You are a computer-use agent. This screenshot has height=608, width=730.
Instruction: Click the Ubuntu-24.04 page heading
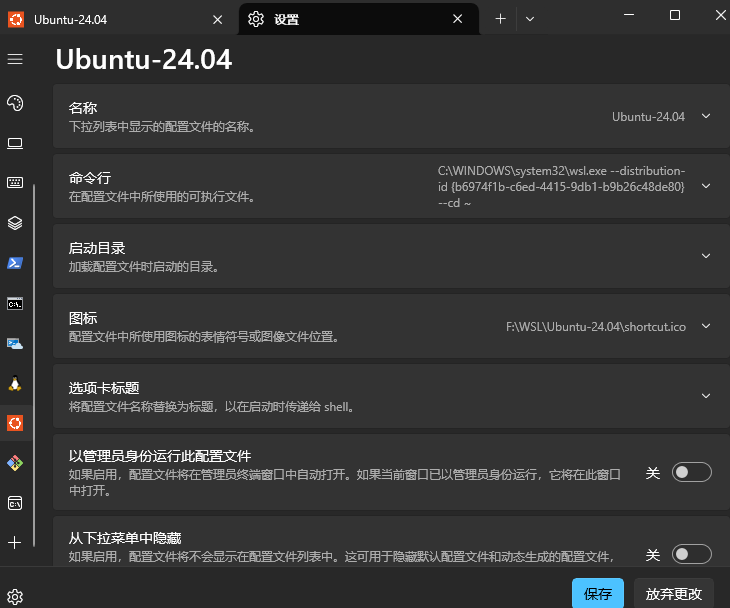(143, 60)
